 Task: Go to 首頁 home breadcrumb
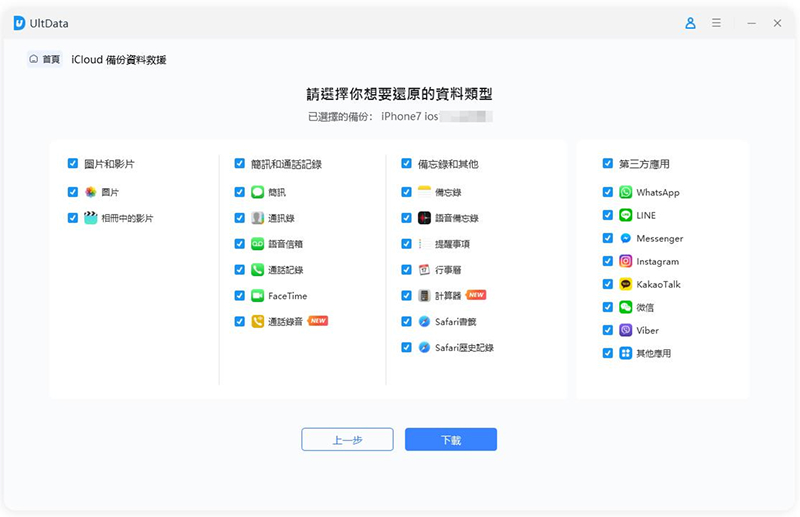pos(45,59)
